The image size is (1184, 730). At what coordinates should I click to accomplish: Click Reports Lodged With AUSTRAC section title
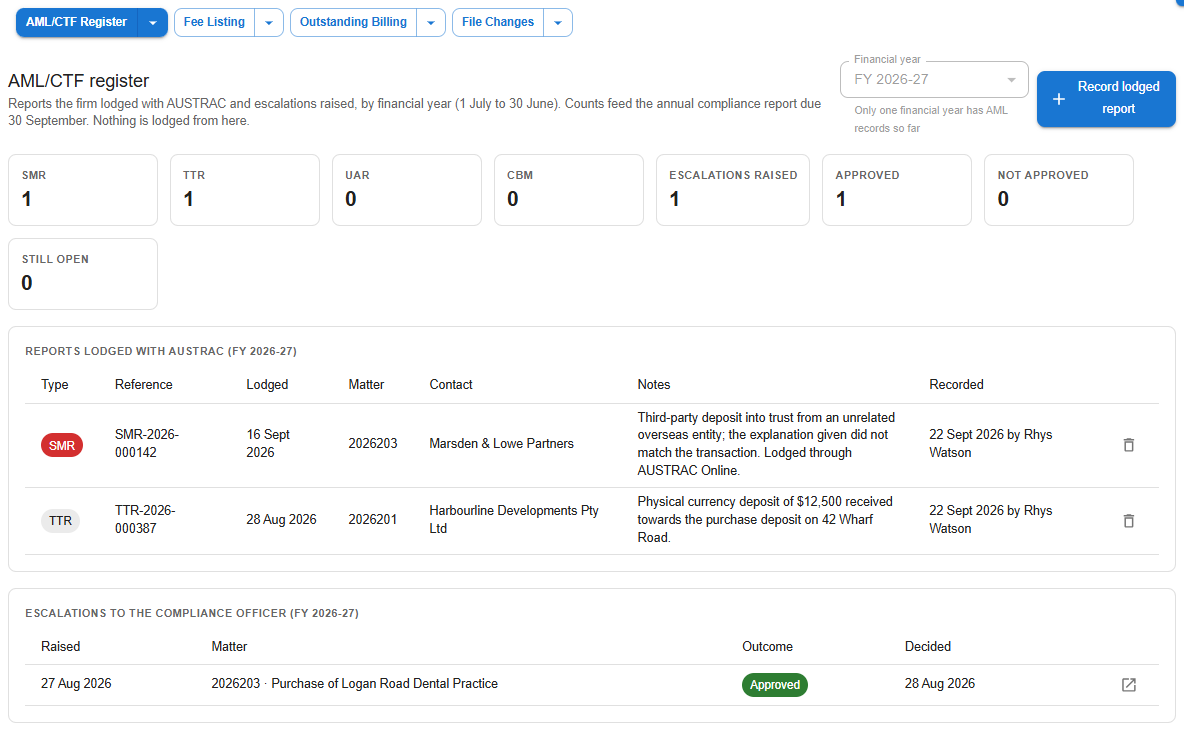pos(161,351)
